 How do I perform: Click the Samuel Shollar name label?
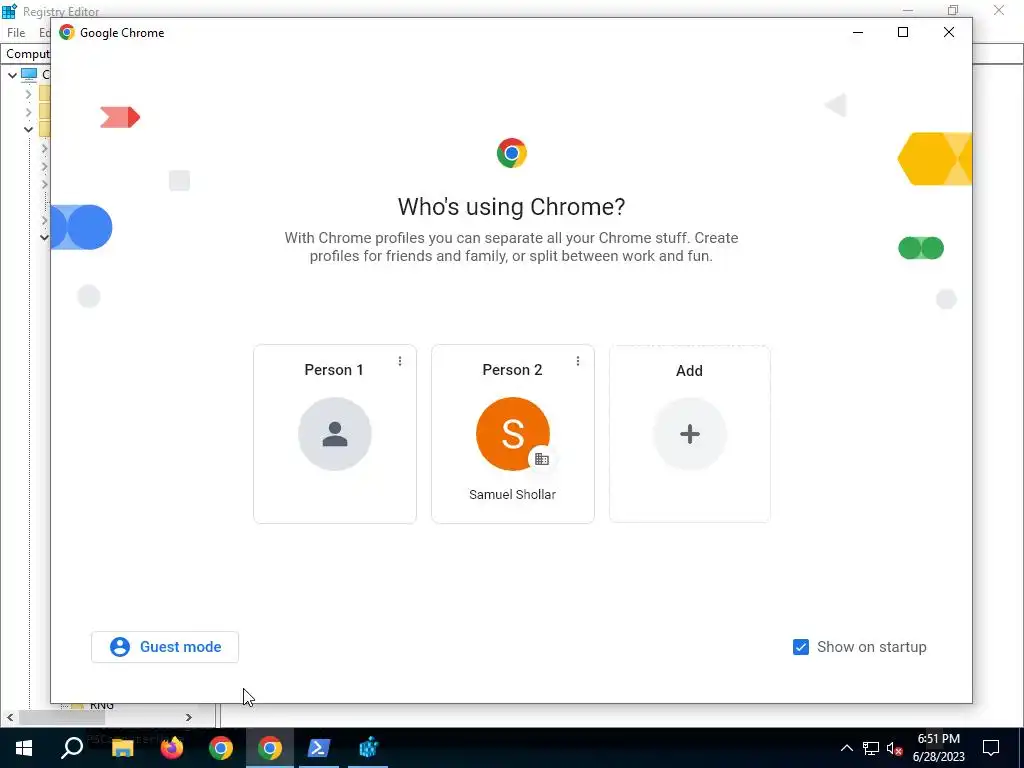(x=513, y=494)
